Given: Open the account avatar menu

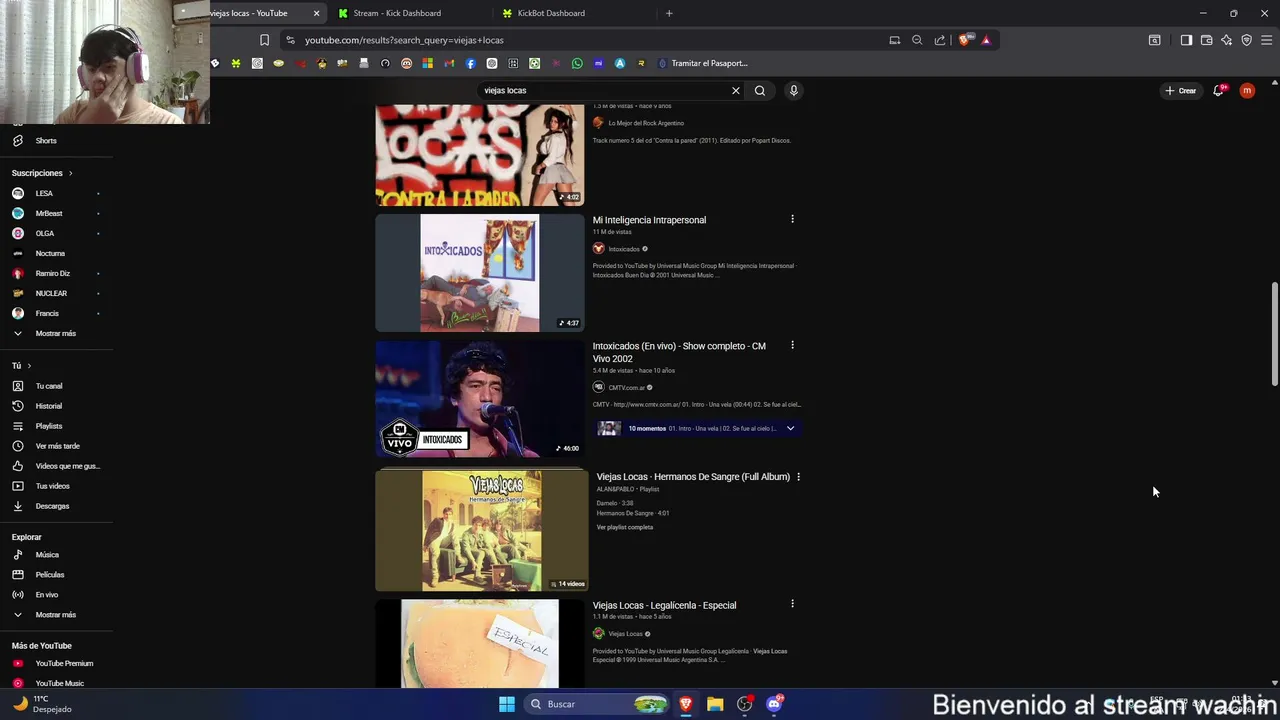Looking at the screenshot, I should point(1247,90).
